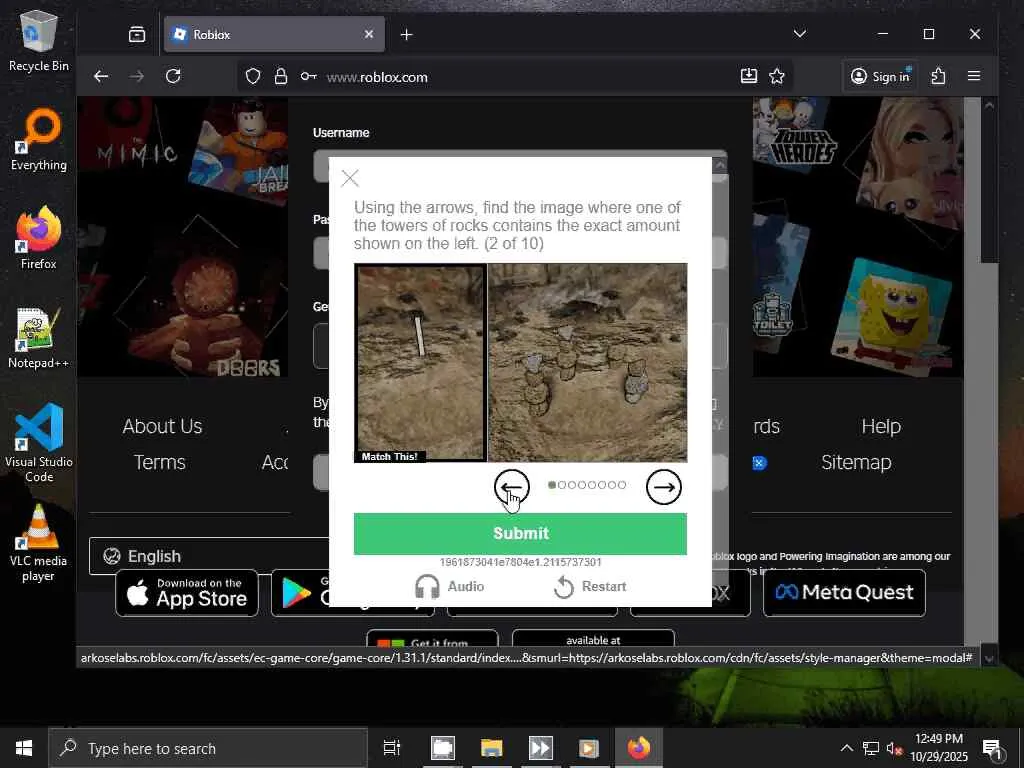Switch to the Audio challenge
The height and width of the screenshot is (768, 1024).
click(x=449, y=586)
